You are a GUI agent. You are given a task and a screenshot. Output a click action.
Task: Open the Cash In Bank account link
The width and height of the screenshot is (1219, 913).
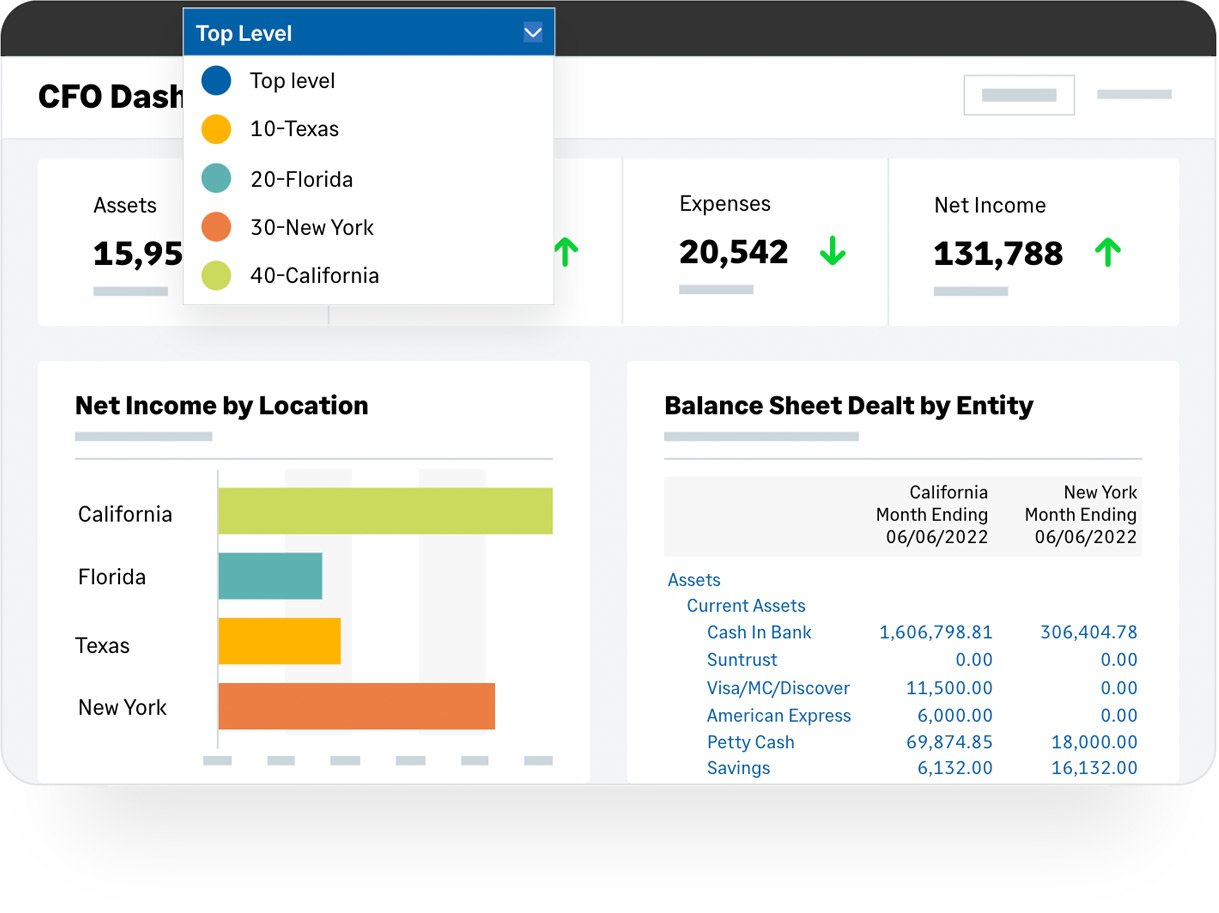[758, 633]
